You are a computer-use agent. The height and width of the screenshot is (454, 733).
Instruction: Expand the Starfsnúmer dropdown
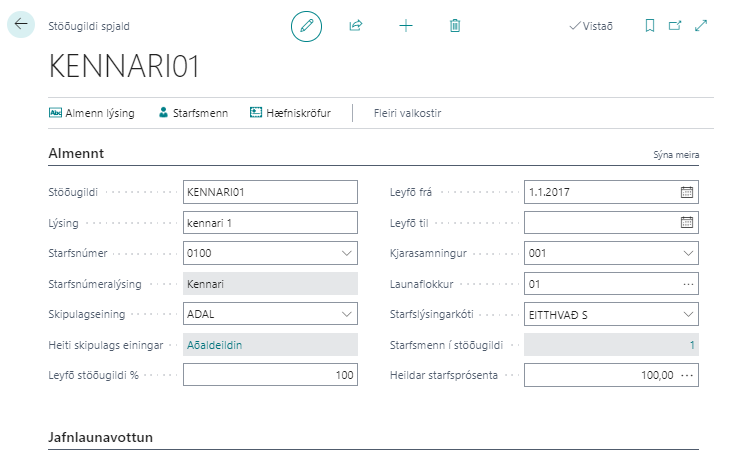point(346,254)
